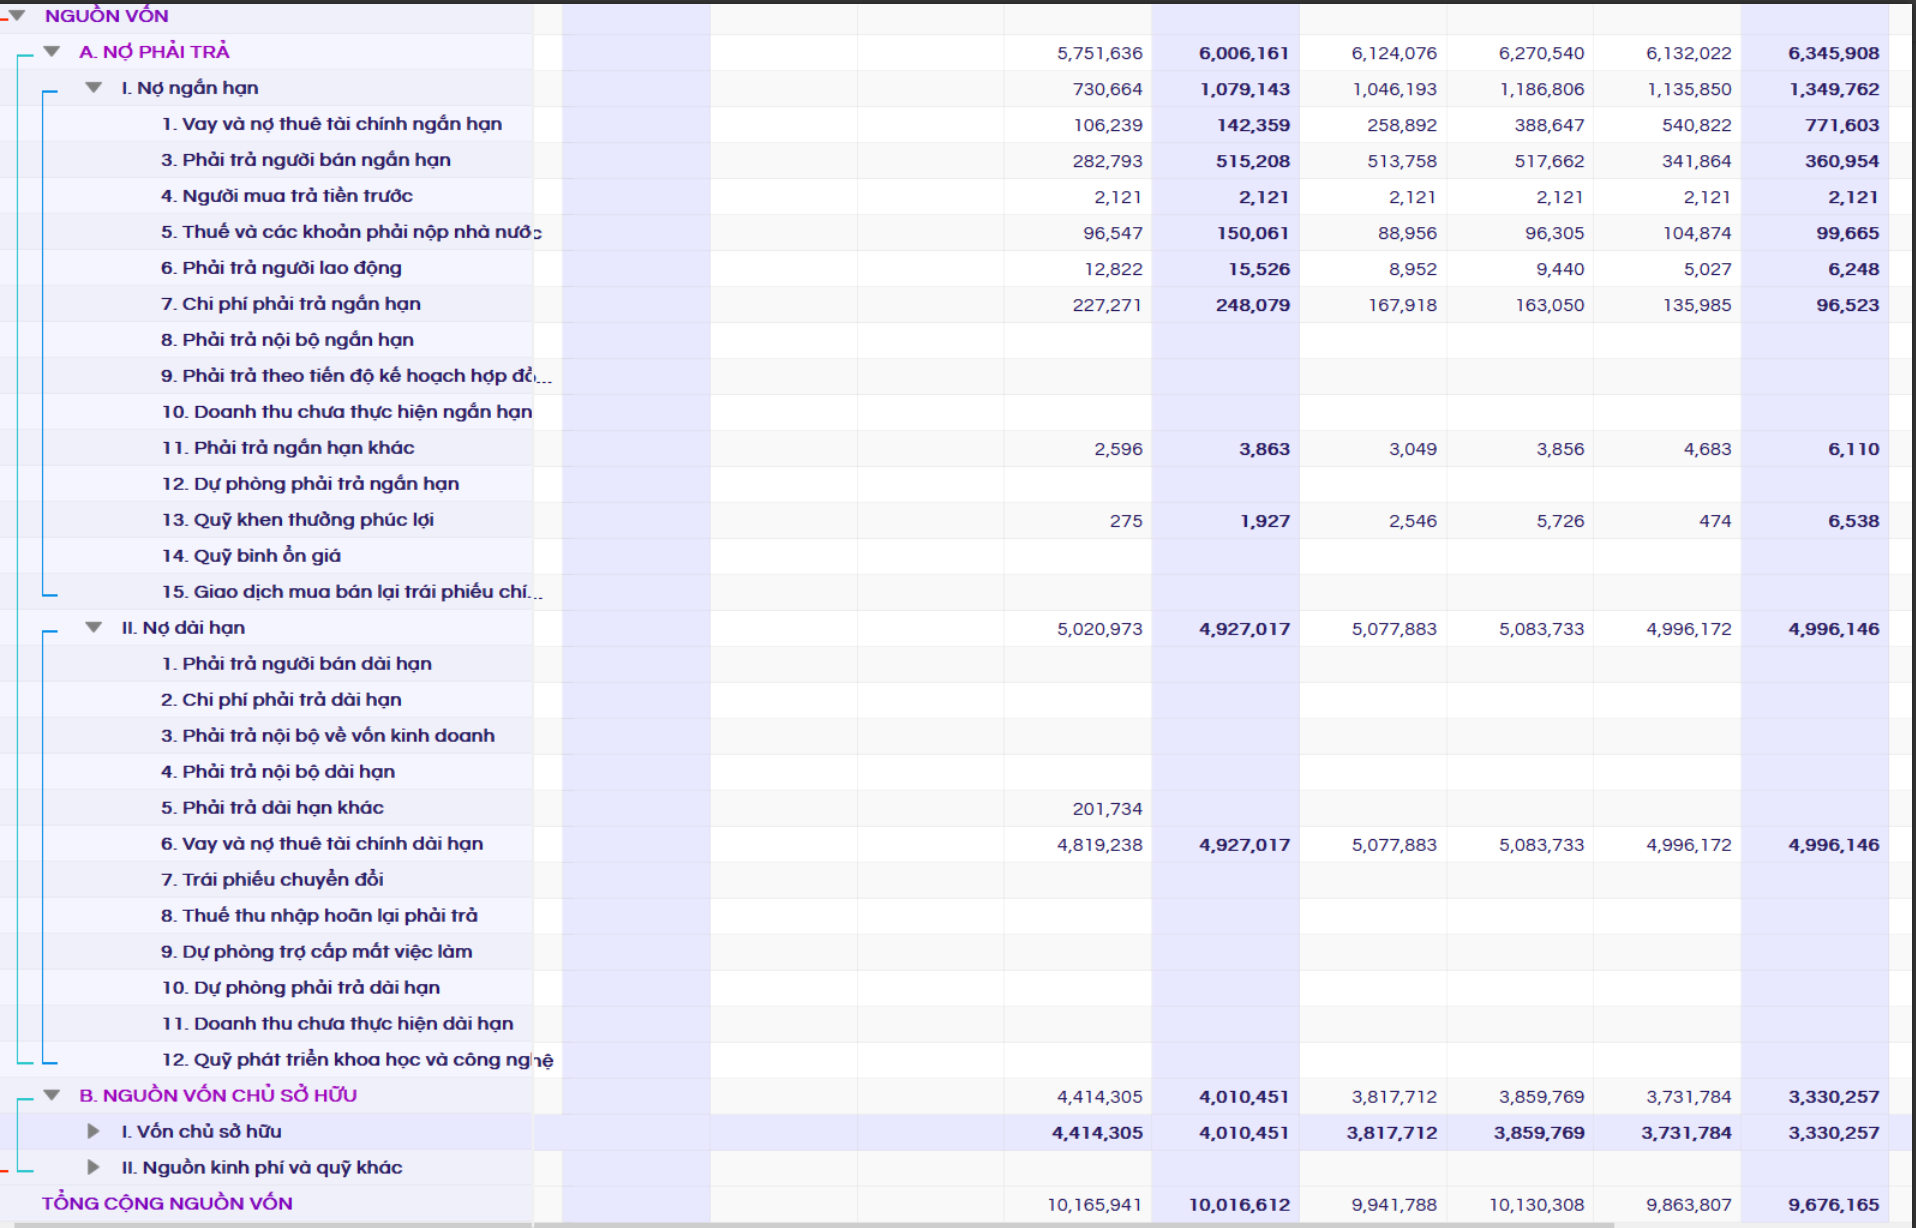Collapse B. NGUỒN VỐN CHỦ SỞ HỮU group
The height and width of the screenshot is (1228, 1916).
52,1095
